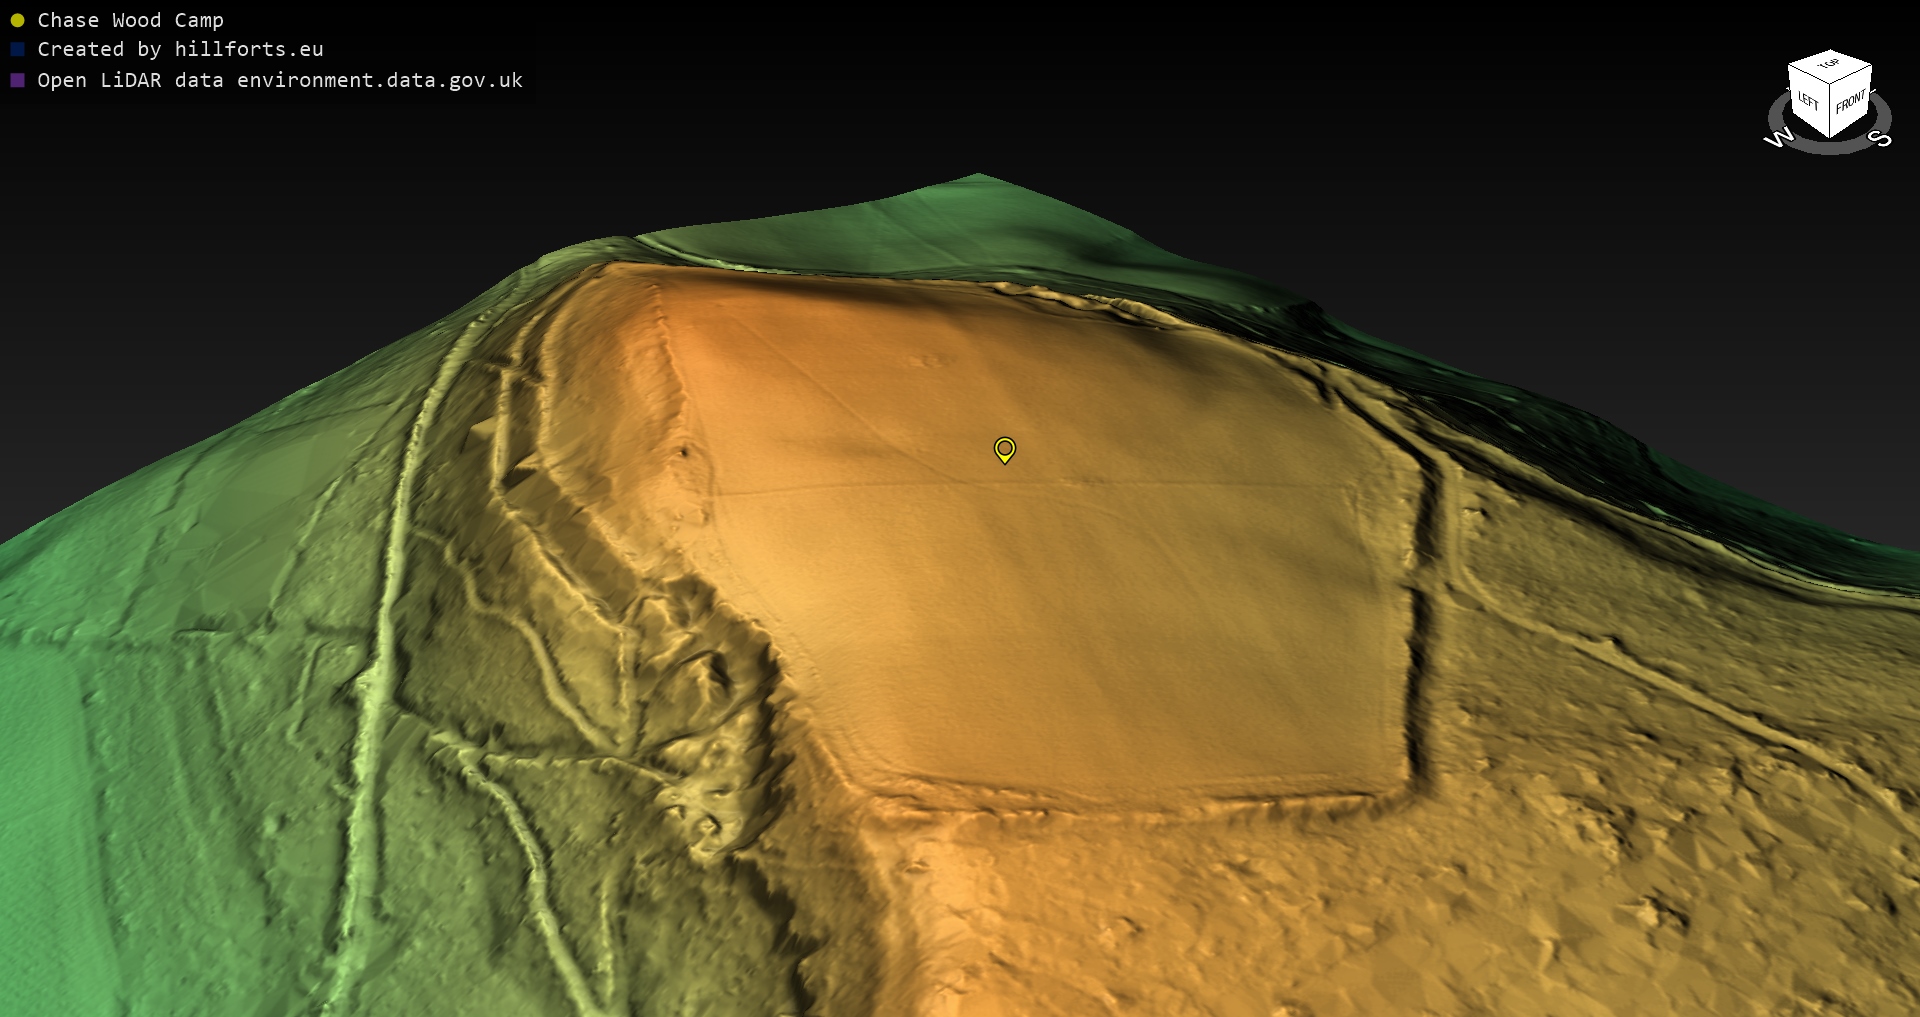Image resolution: width=1920 pixels, height=1017 pixels.
Task: Click the green summit peak of the terrain
Action: 978,177
